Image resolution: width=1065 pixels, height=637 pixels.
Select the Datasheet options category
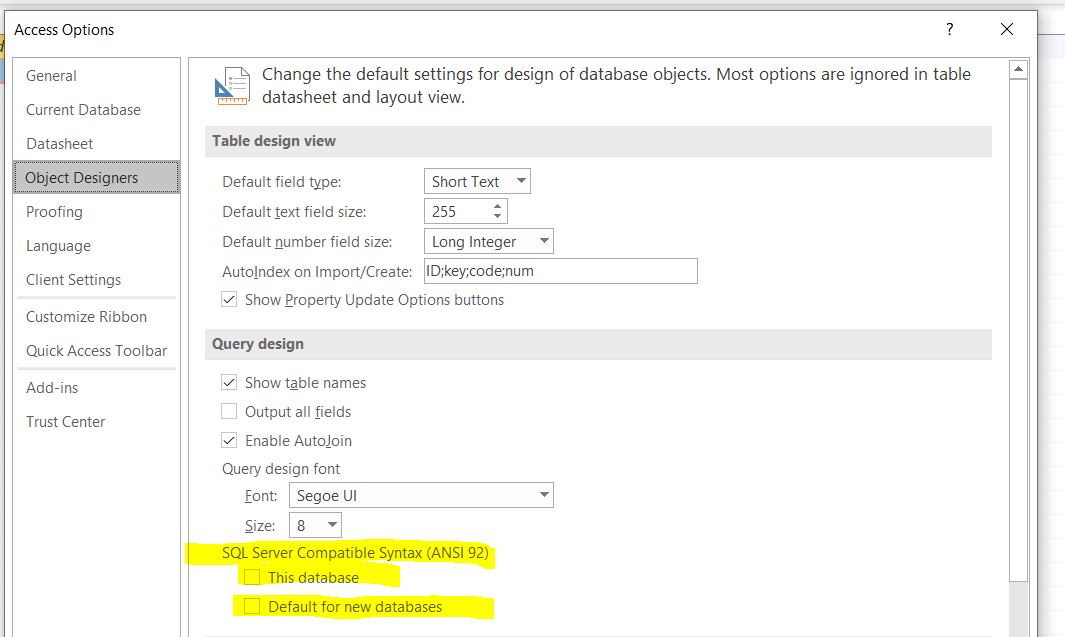pyautogui.click(x=60, y=144)
